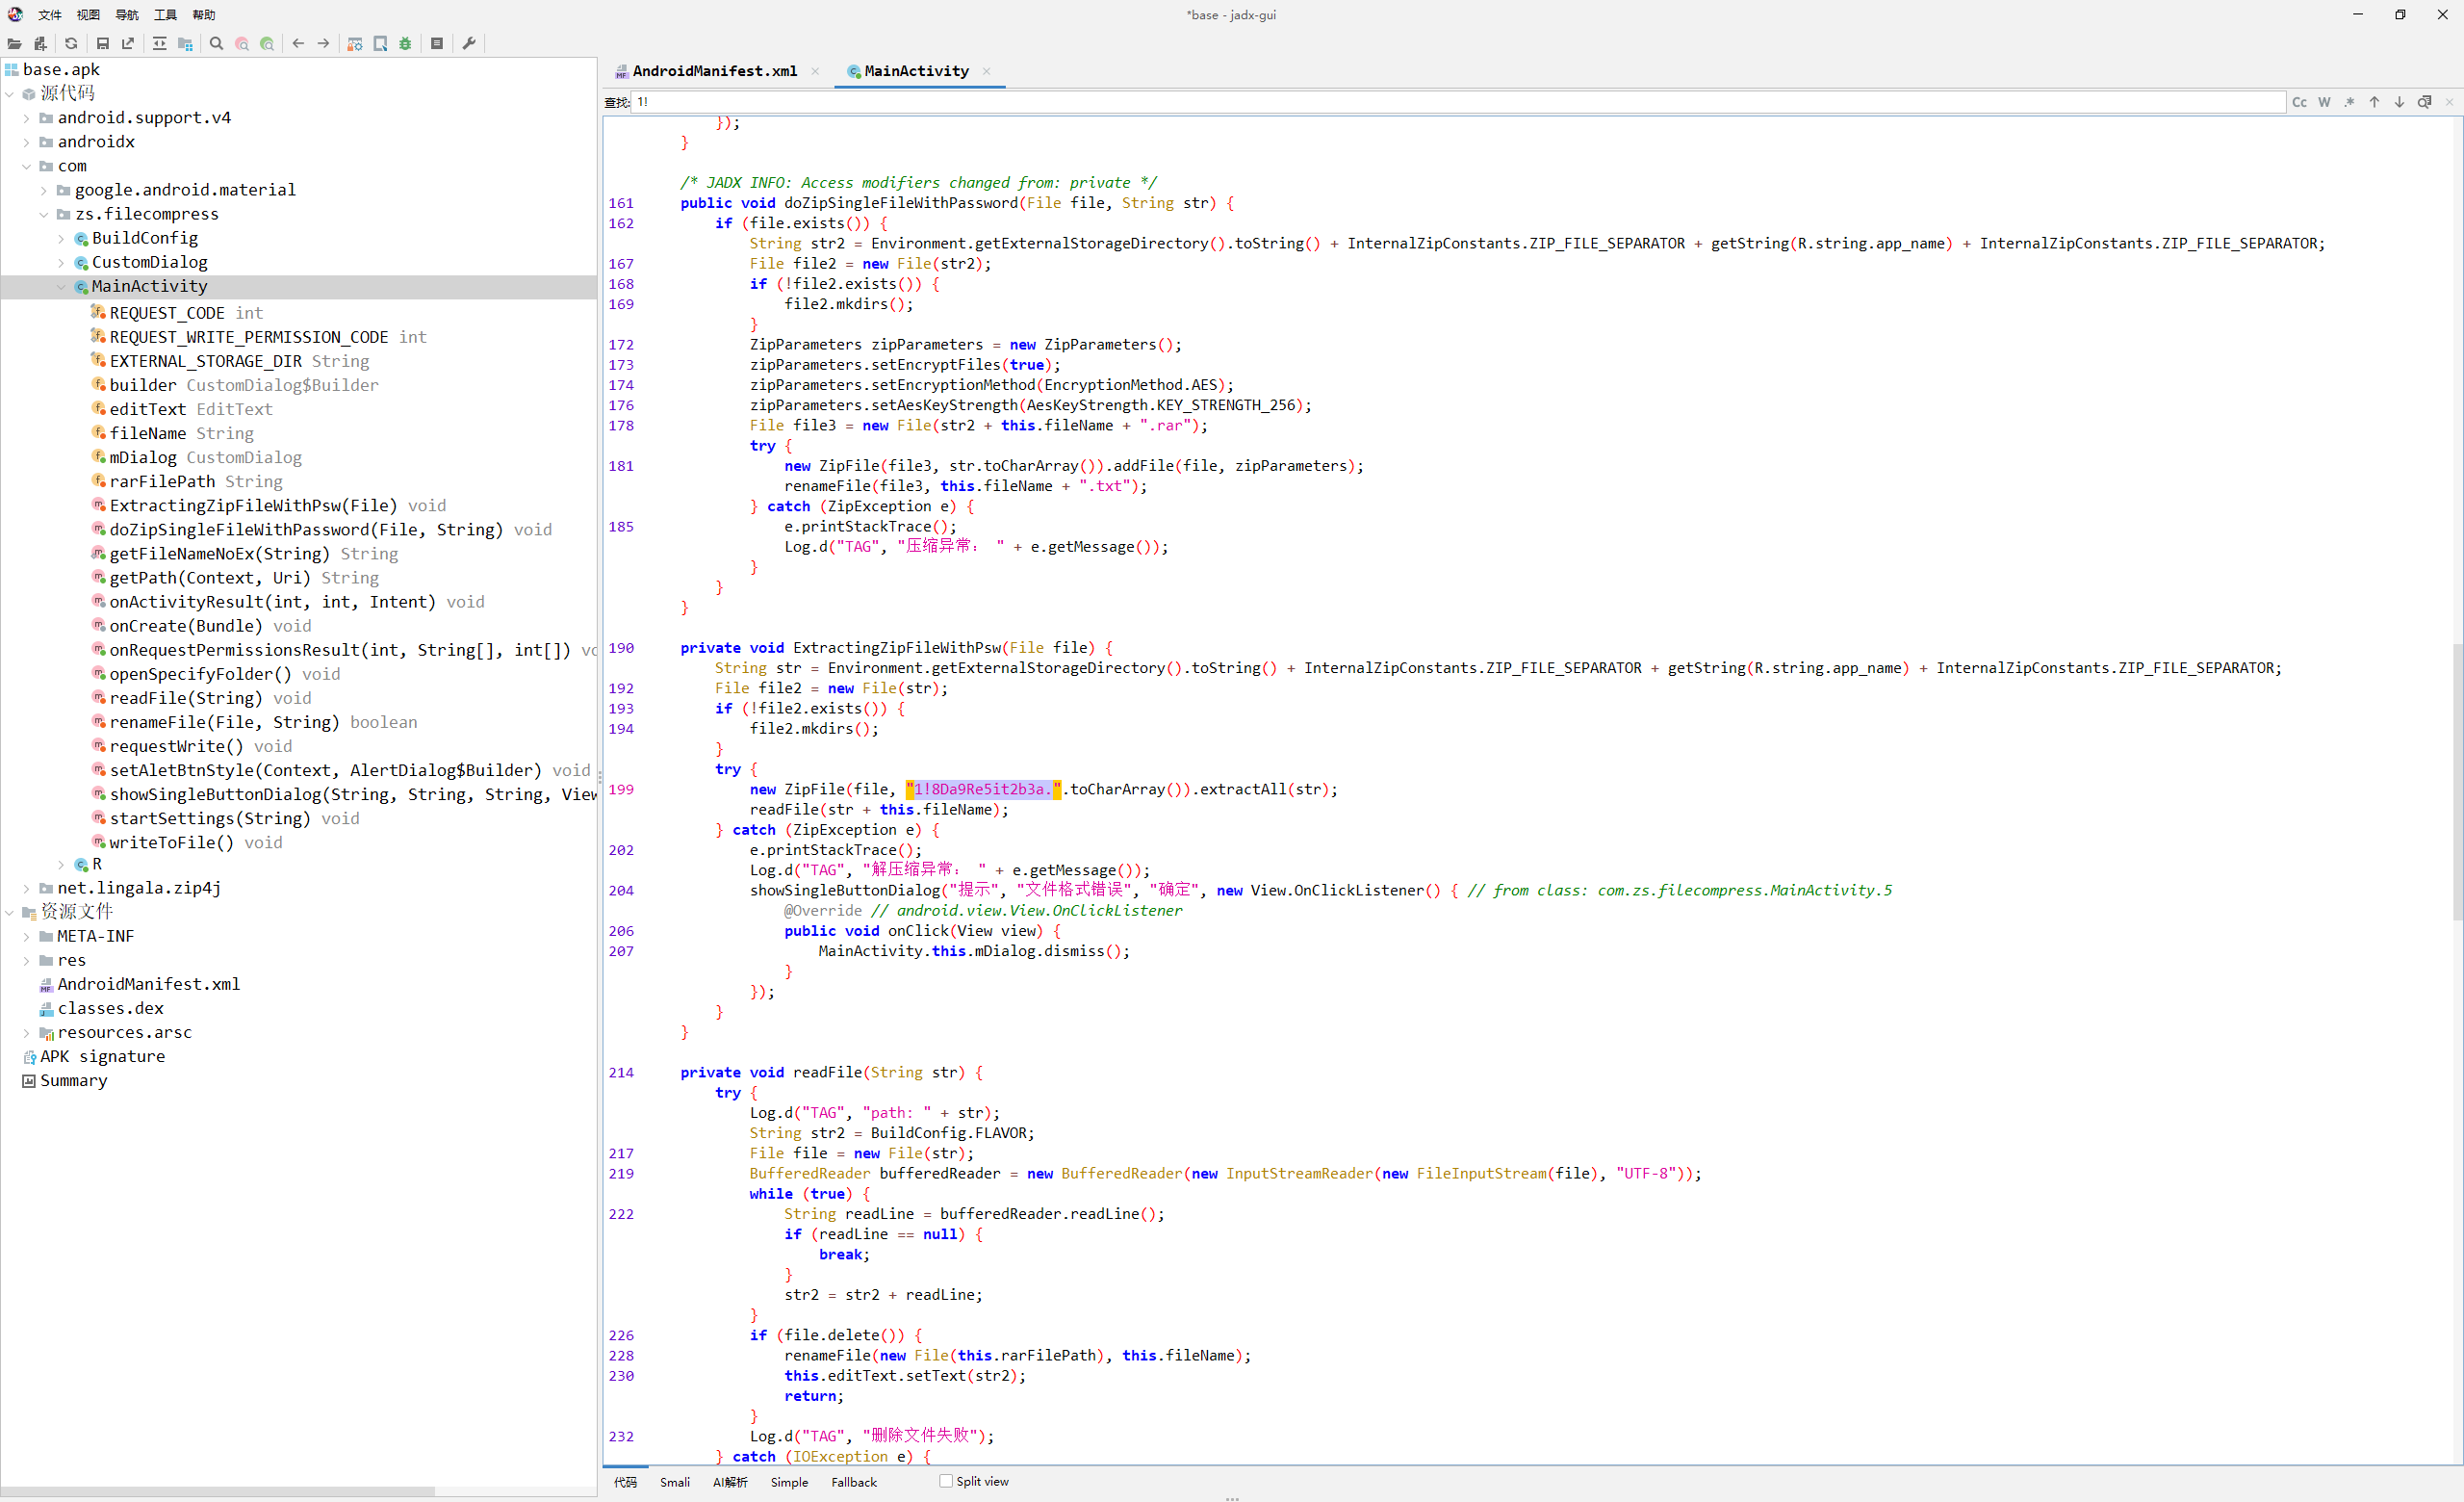
Task: Click the save project disk icon
Action: tap(102, 44)
